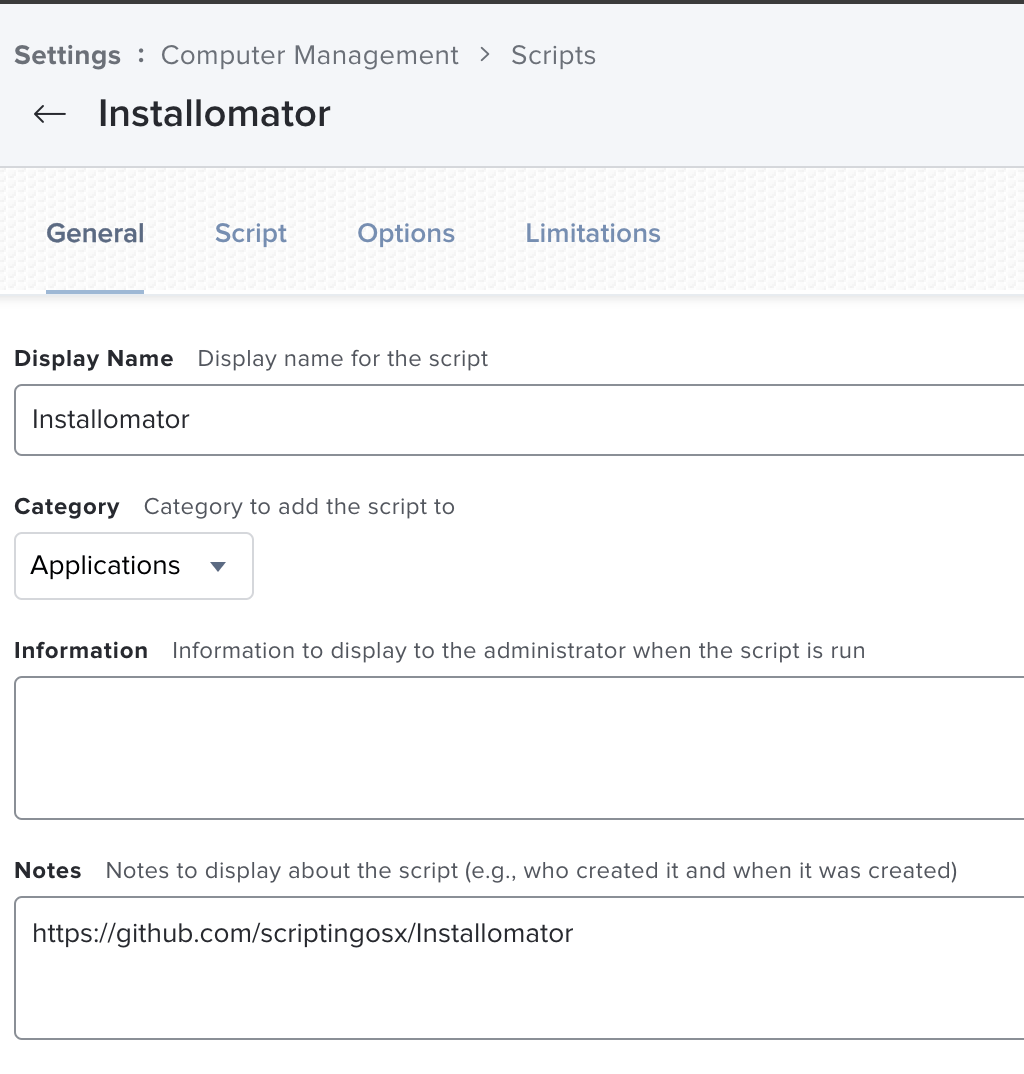Open the Applications category dropdown

click(x=133, y=566)
